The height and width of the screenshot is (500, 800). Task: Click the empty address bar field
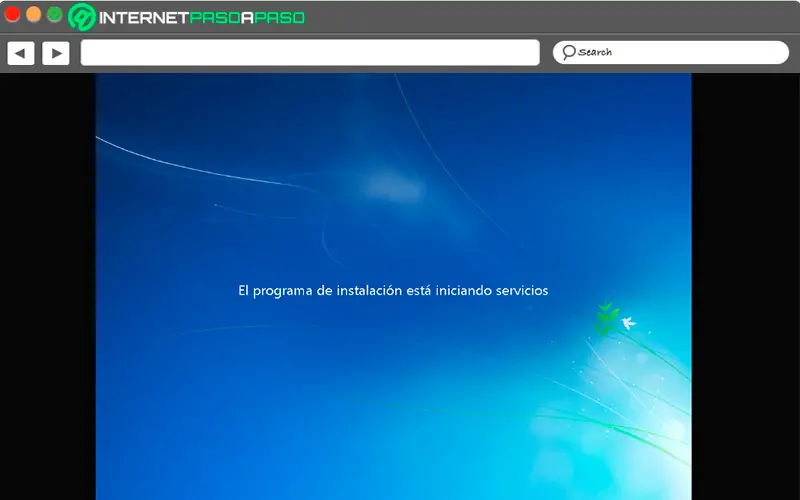point(310,53)
